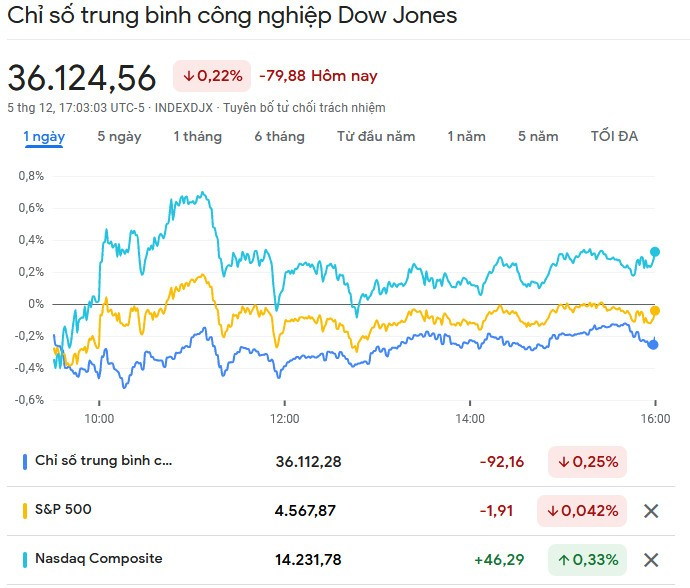690x588 pixels.
Task: Click the S&P 500 0,042% decrease badge
Action: click(x=581, y=511)
